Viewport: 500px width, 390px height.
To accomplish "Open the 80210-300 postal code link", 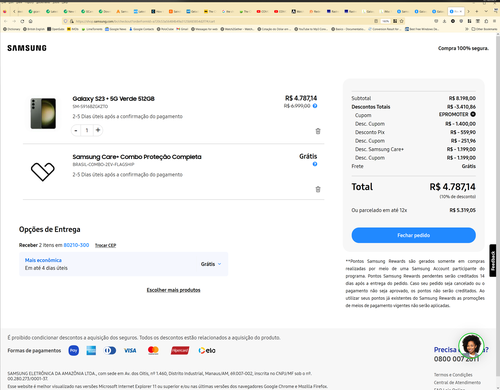I will (76, 245).
